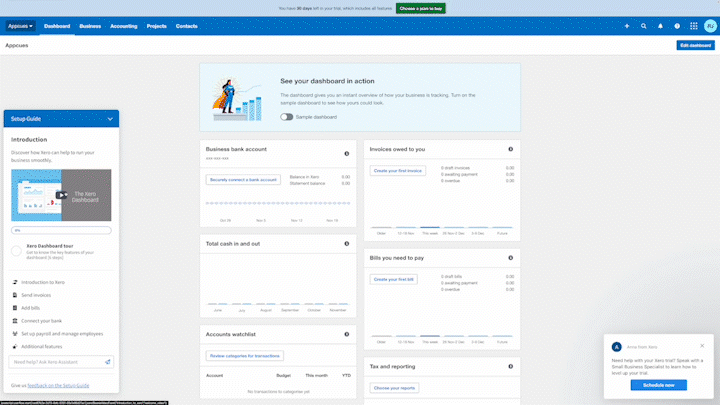The height and width of the screenshot is (405, 720).
Task: Open Tax and reporting options menu
Action: point(511,366)
